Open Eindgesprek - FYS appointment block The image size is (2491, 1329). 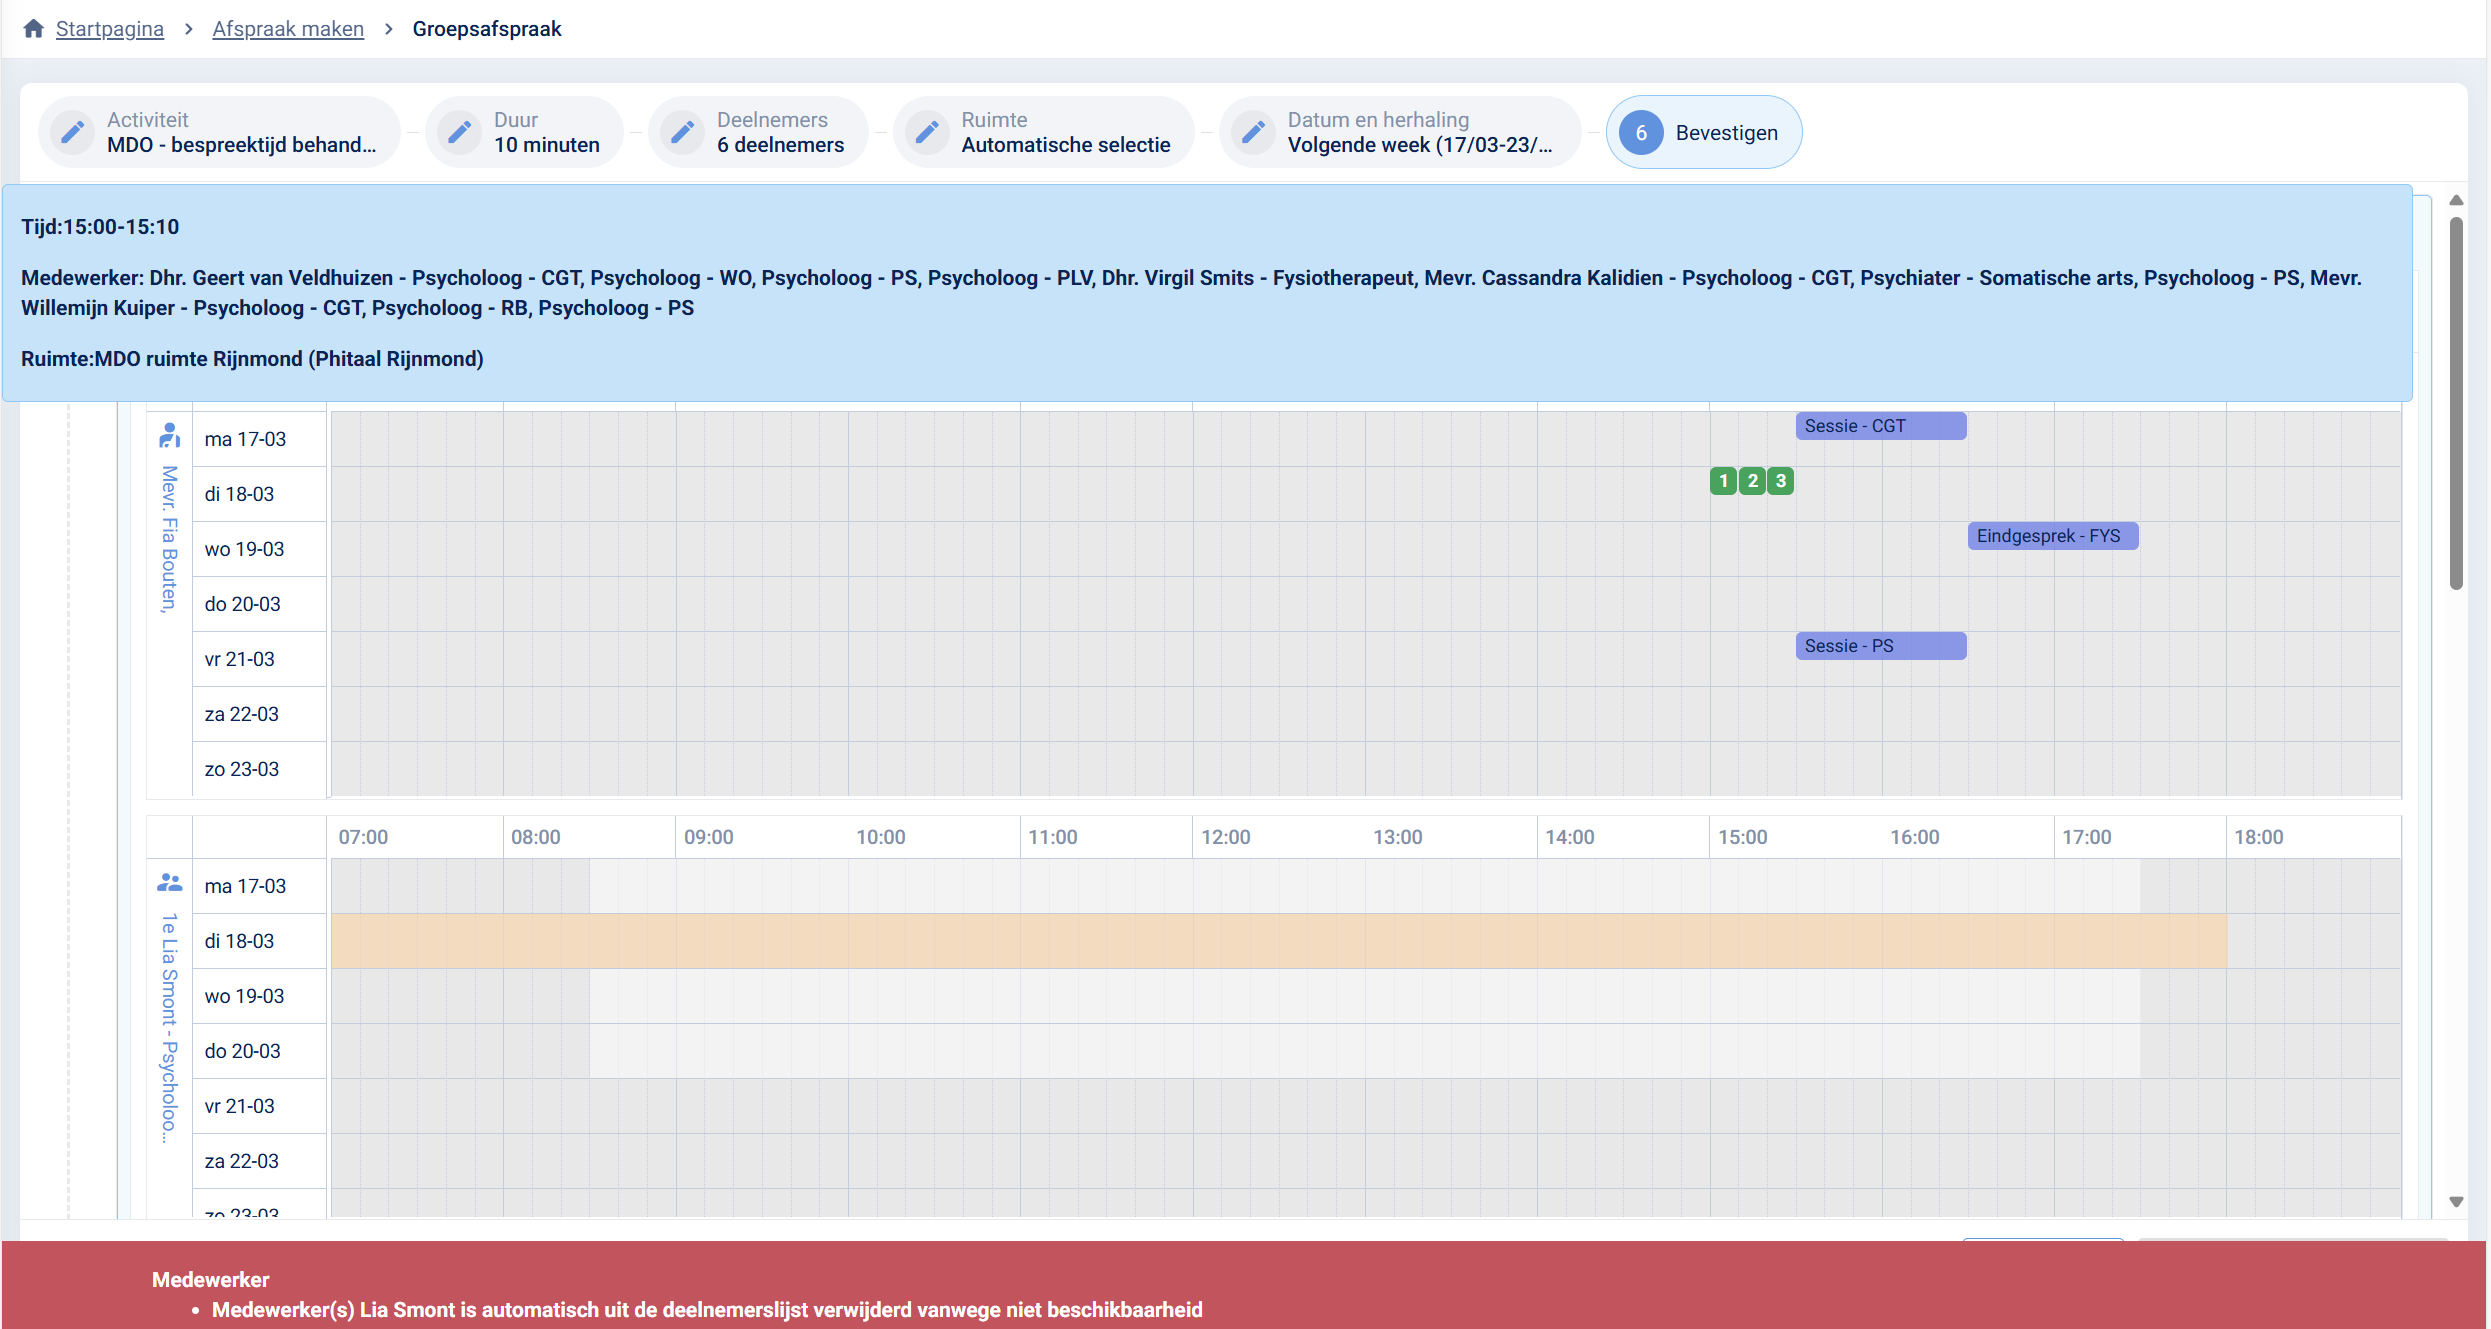[x=2052, y=536]
